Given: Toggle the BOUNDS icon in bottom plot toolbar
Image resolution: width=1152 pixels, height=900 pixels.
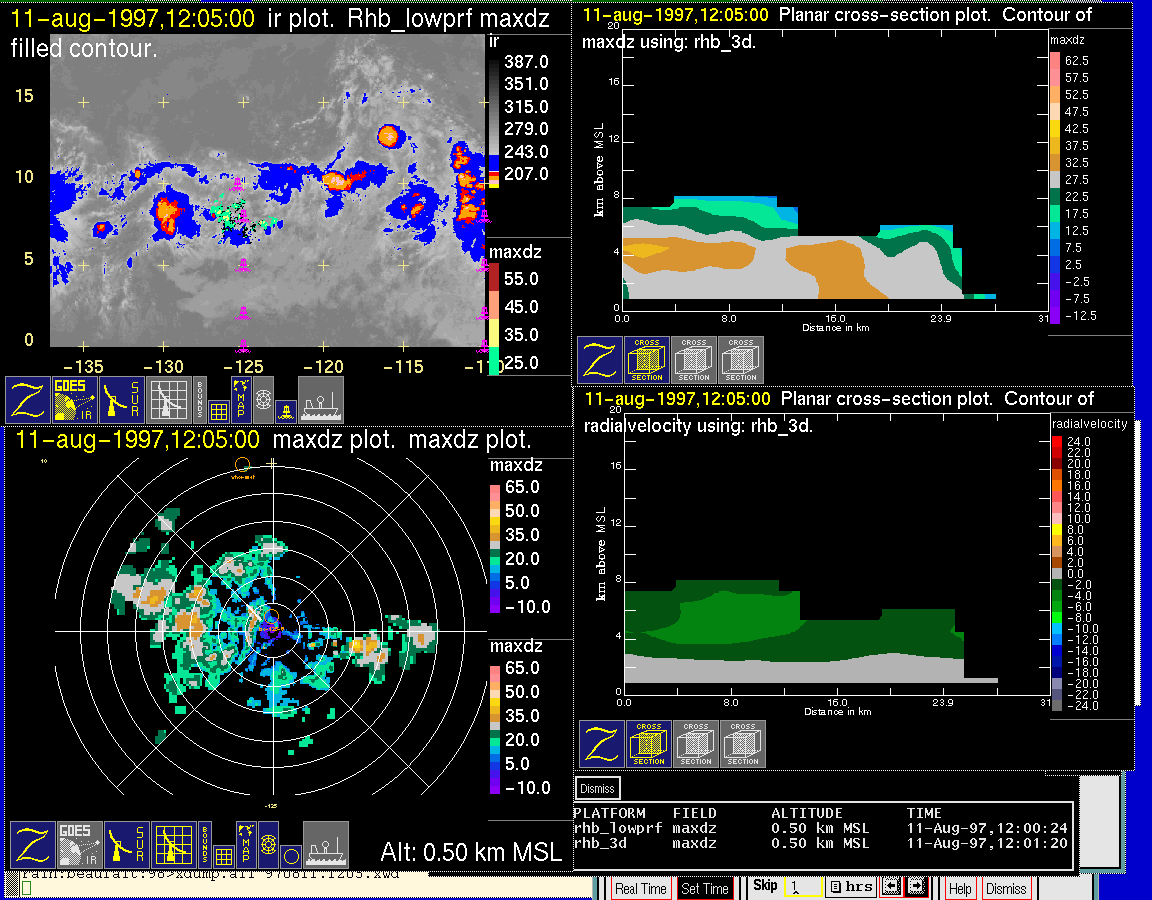Looking at the screenshot, I should point(205,845).
